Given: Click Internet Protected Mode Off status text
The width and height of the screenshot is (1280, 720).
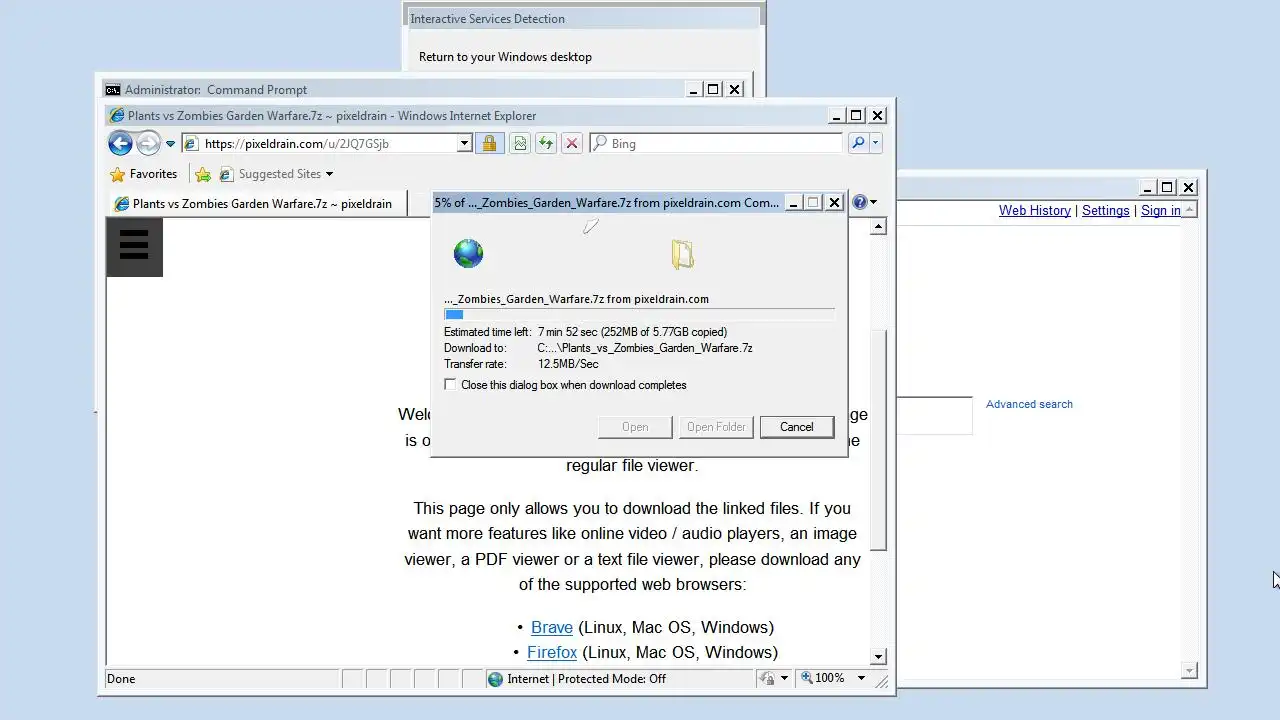Looking at the screenshot, I should (586, 679).
